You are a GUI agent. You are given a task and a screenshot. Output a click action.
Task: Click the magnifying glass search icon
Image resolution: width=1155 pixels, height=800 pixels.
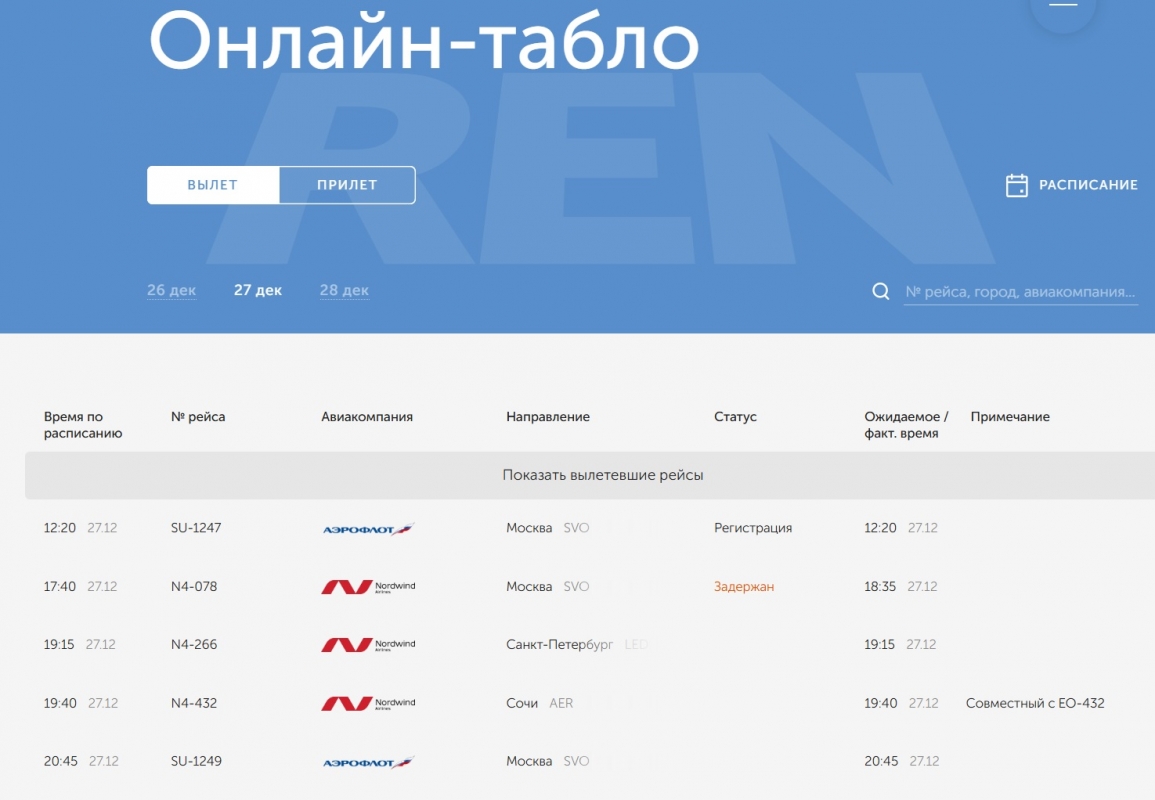pyautogui.click(x=881, y=291)
